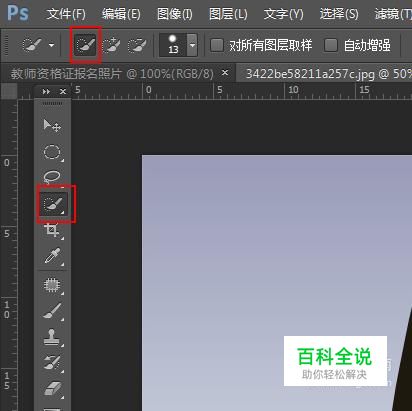
Task: Select the Crop tool
Action: [52, 230]
